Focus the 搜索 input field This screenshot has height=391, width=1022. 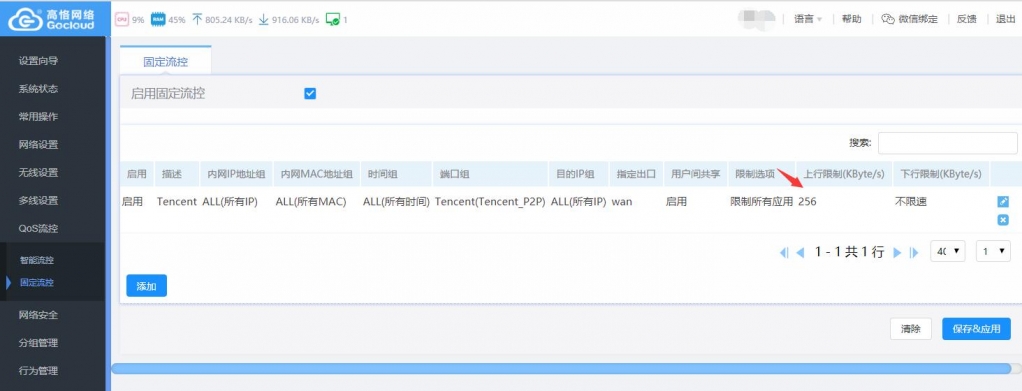pyautogui.click(x=947, y=143)
